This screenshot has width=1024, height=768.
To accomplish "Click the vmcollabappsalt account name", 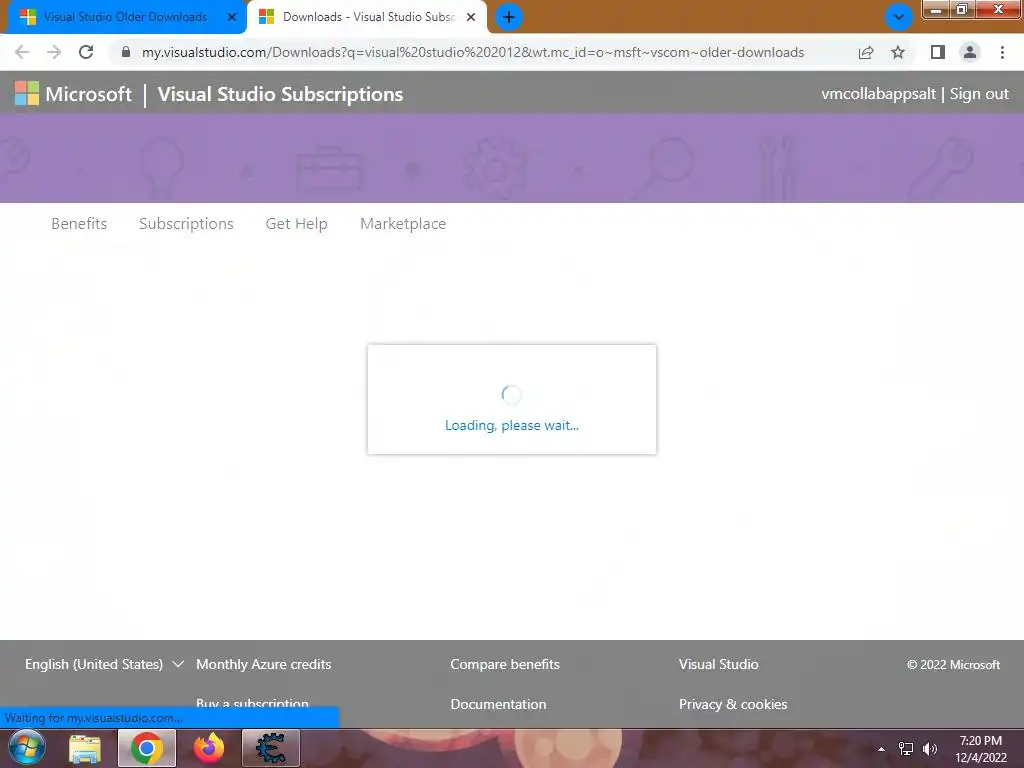I will click(x=878, y=93).
